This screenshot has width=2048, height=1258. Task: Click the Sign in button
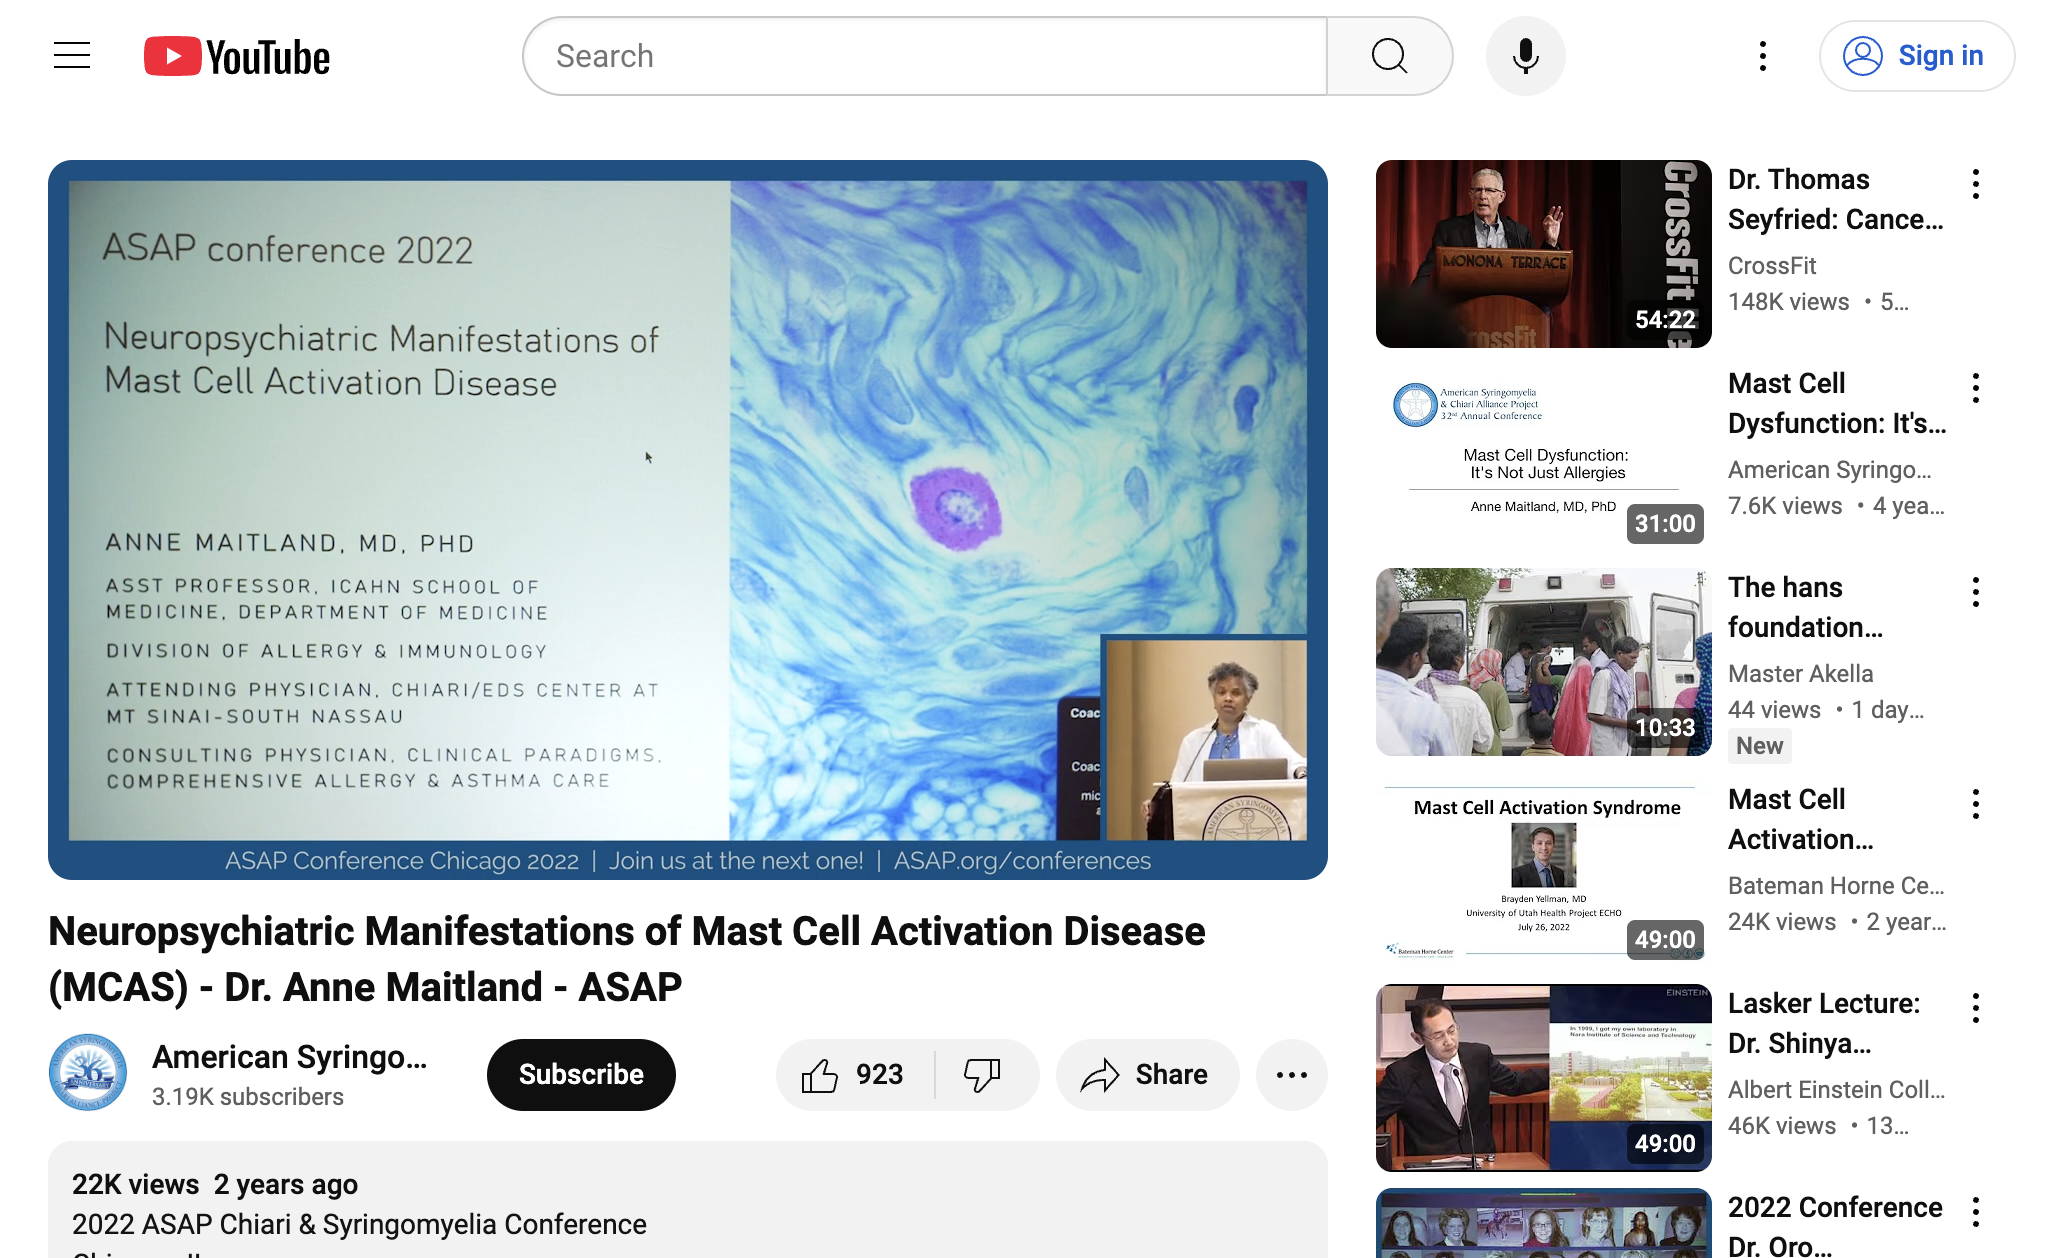[x=1917, y=56]
